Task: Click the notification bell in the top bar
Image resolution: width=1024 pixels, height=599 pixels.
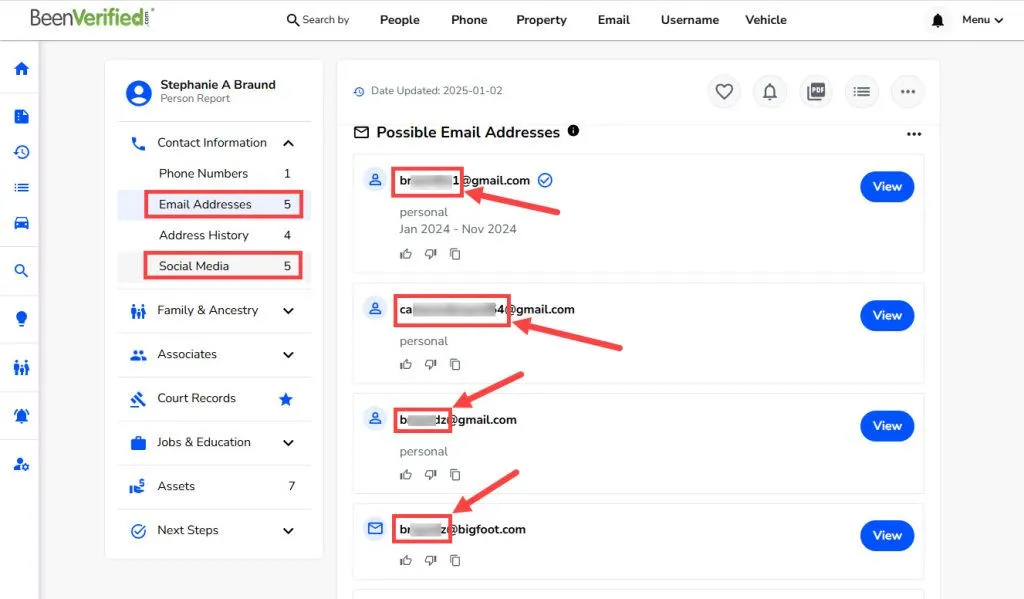Action: pos(937,19)
